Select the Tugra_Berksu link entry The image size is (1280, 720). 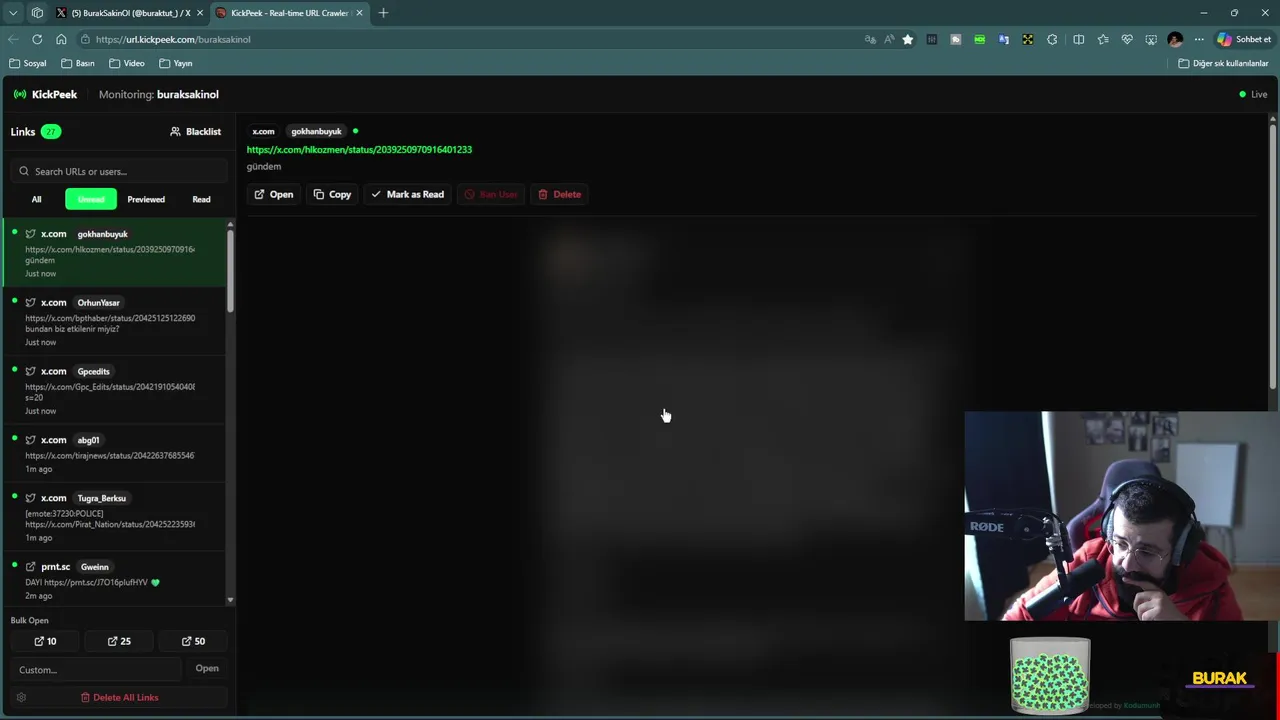pyautogui.click(x=114, y=517)
